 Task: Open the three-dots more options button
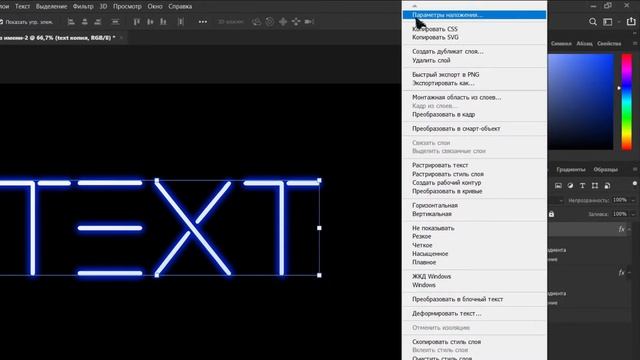(x=202, y=22)
